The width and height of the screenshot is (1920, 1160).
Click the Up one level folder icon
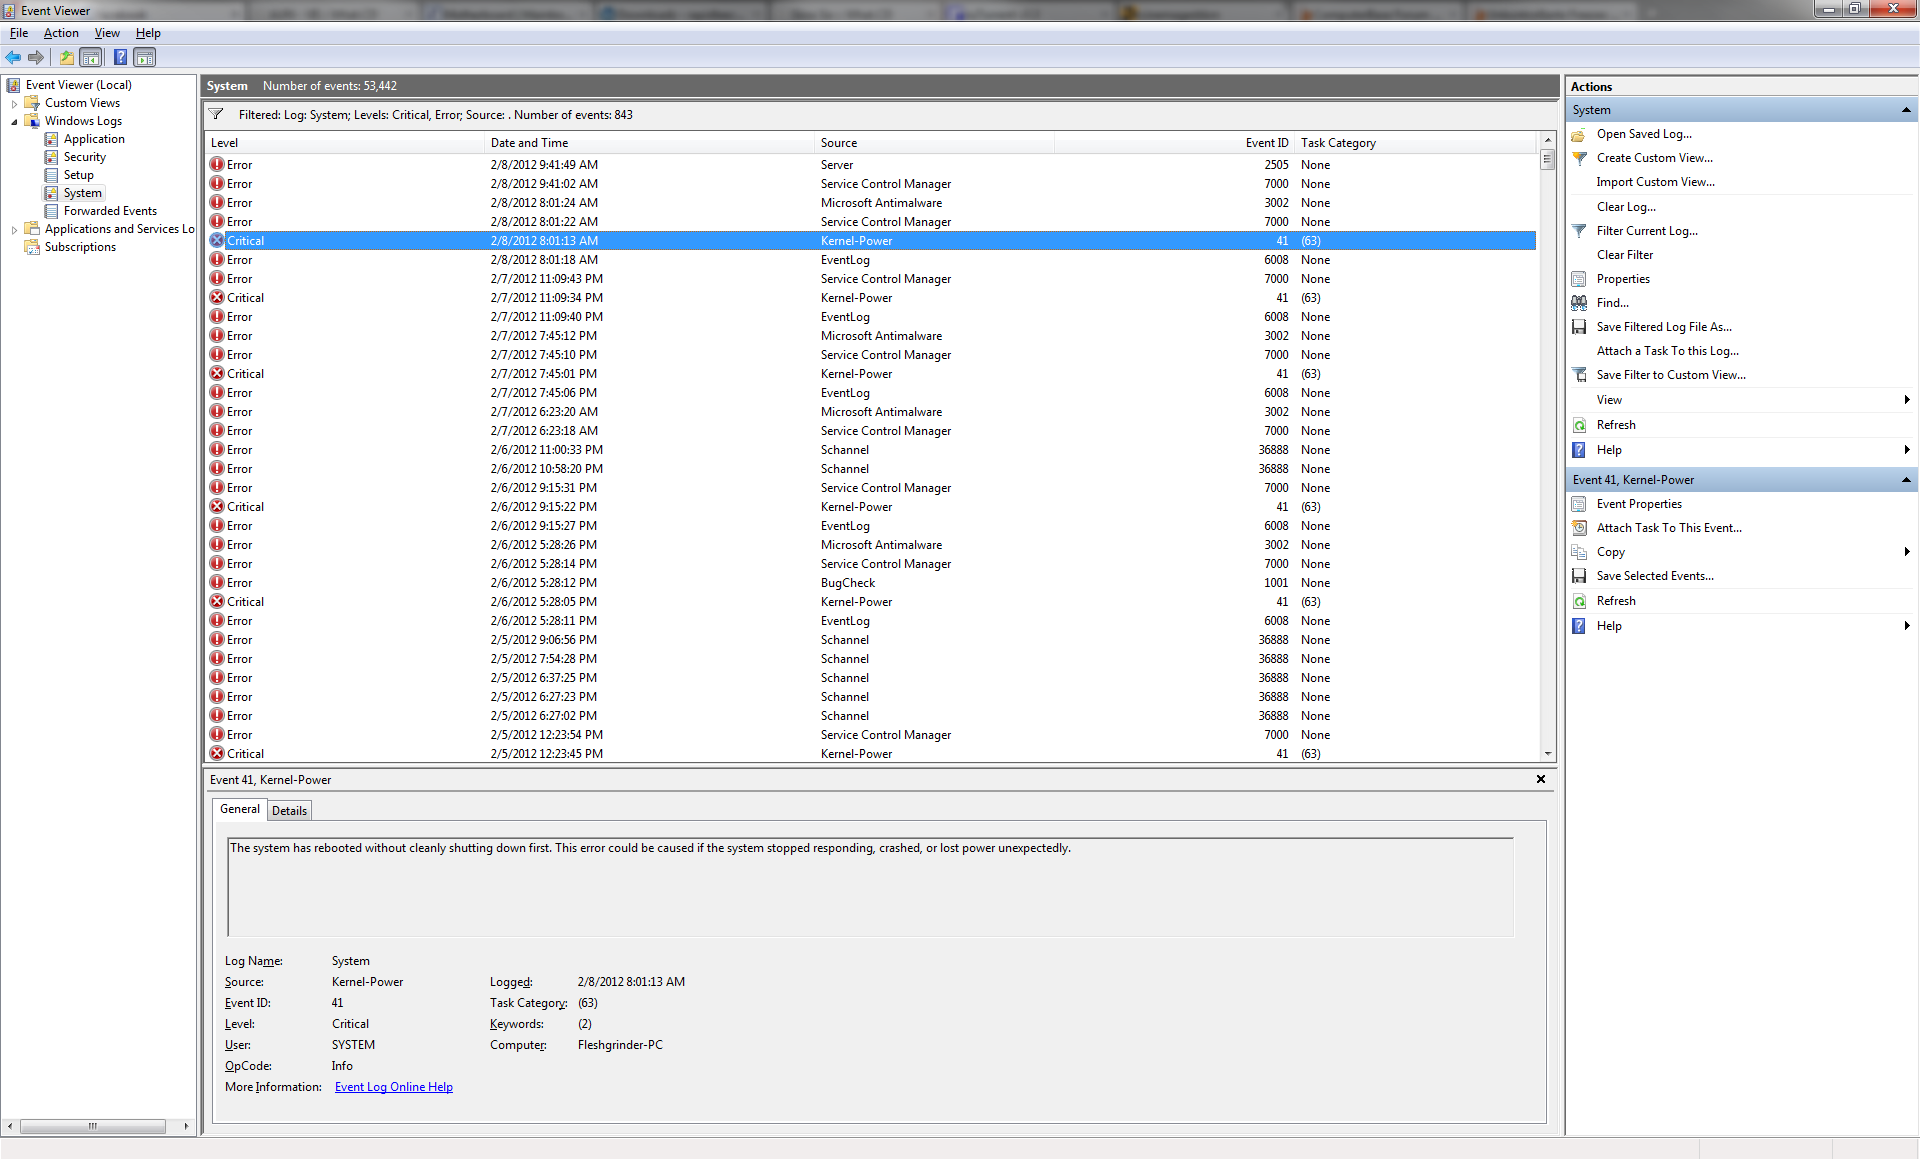(66, 58)
